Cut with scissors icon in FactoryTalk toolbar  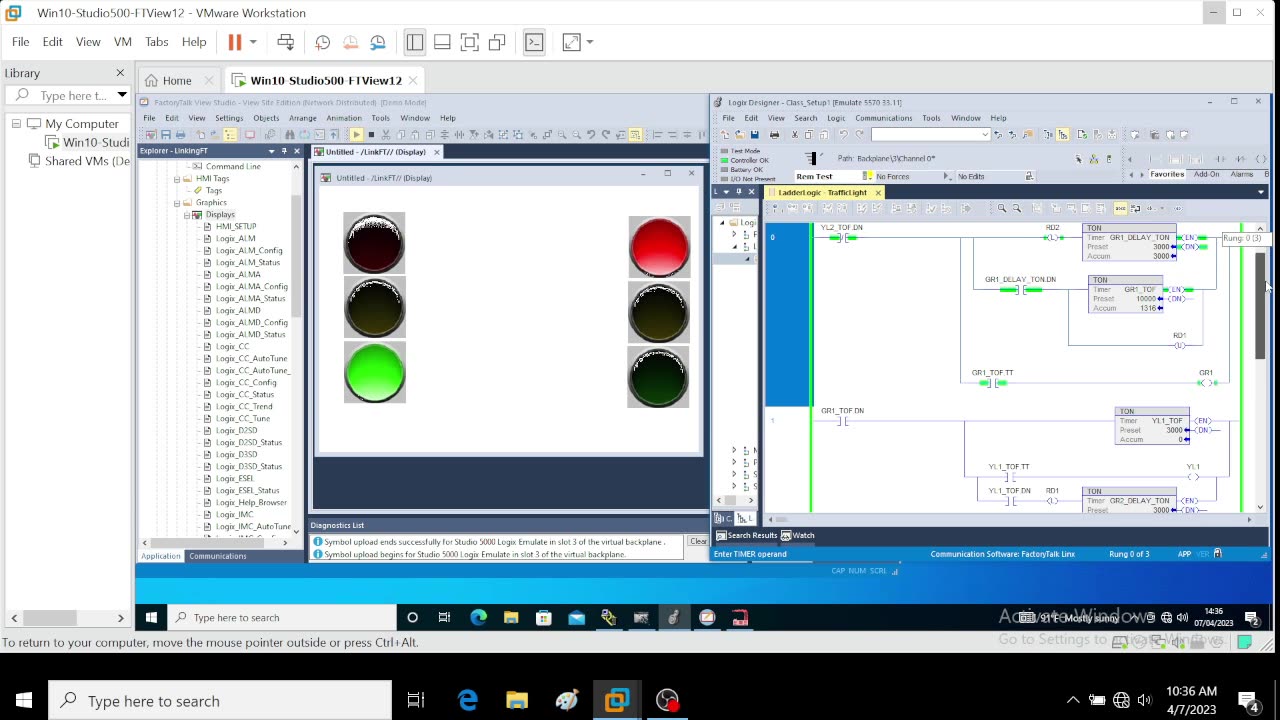(385, 134)
